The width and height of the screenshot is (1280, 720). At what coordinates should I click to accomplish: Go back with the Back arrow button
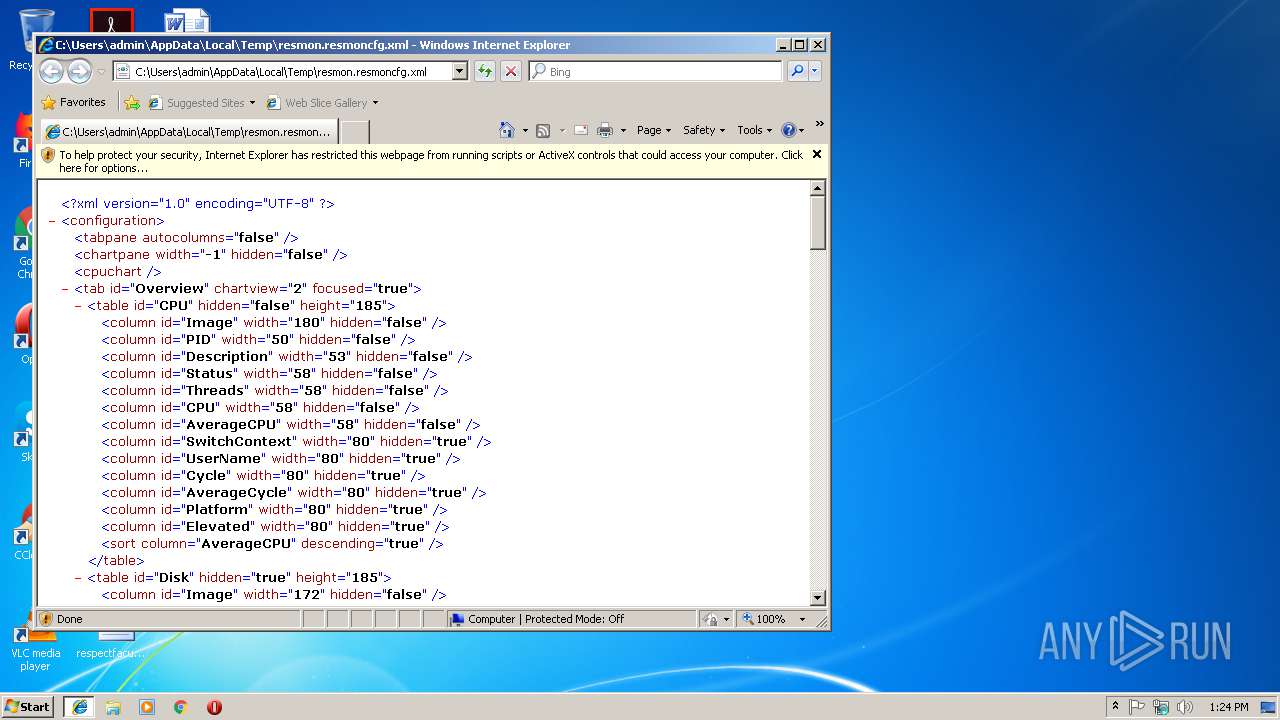coord(52,71)
